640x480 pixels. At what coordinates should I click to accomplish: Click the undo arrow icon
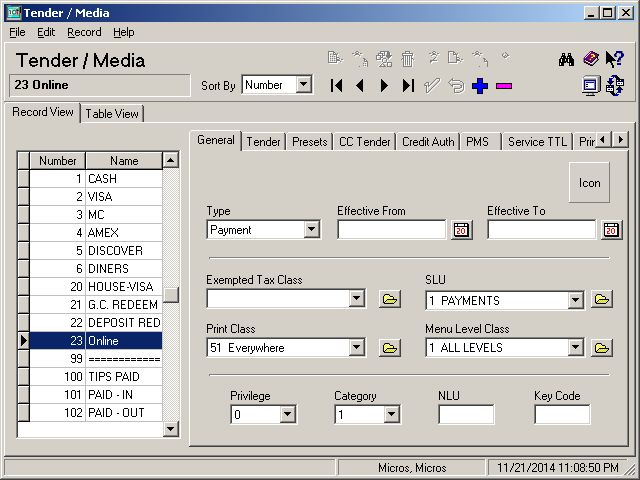coord(456,86)
